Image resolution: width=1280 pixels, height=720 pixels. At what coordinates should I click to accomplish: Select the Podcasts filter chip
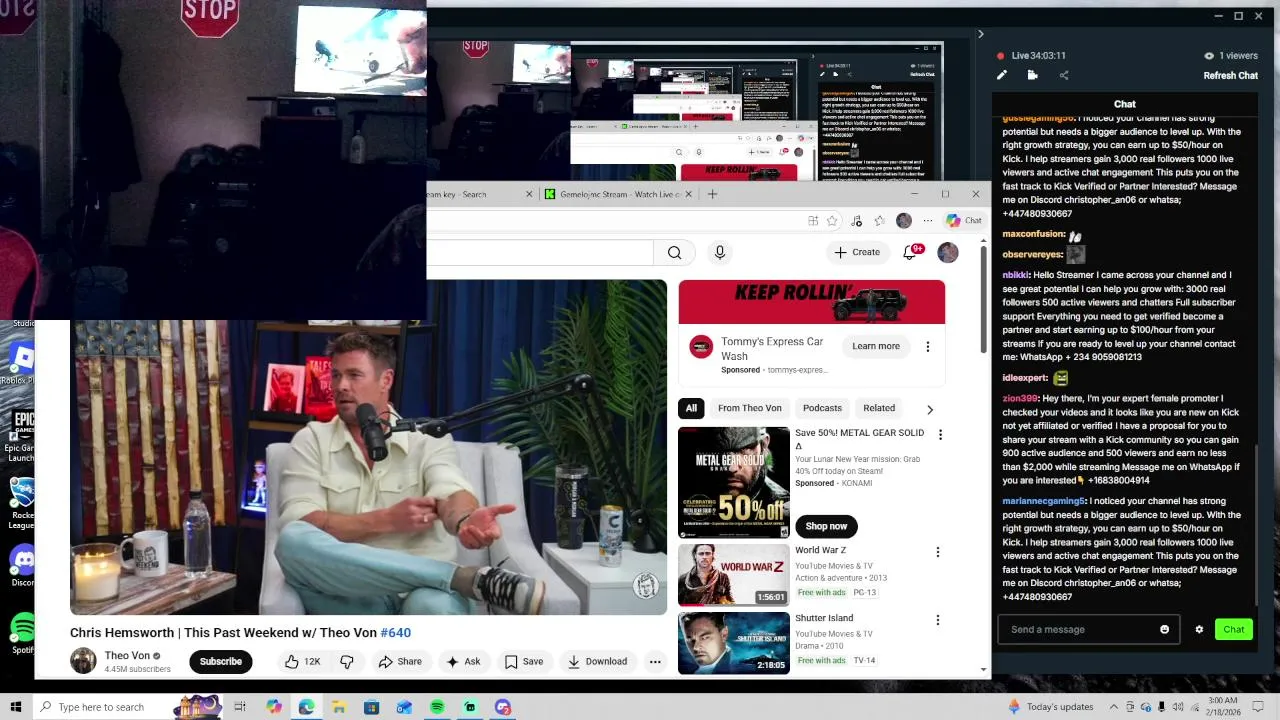(822, 408)
